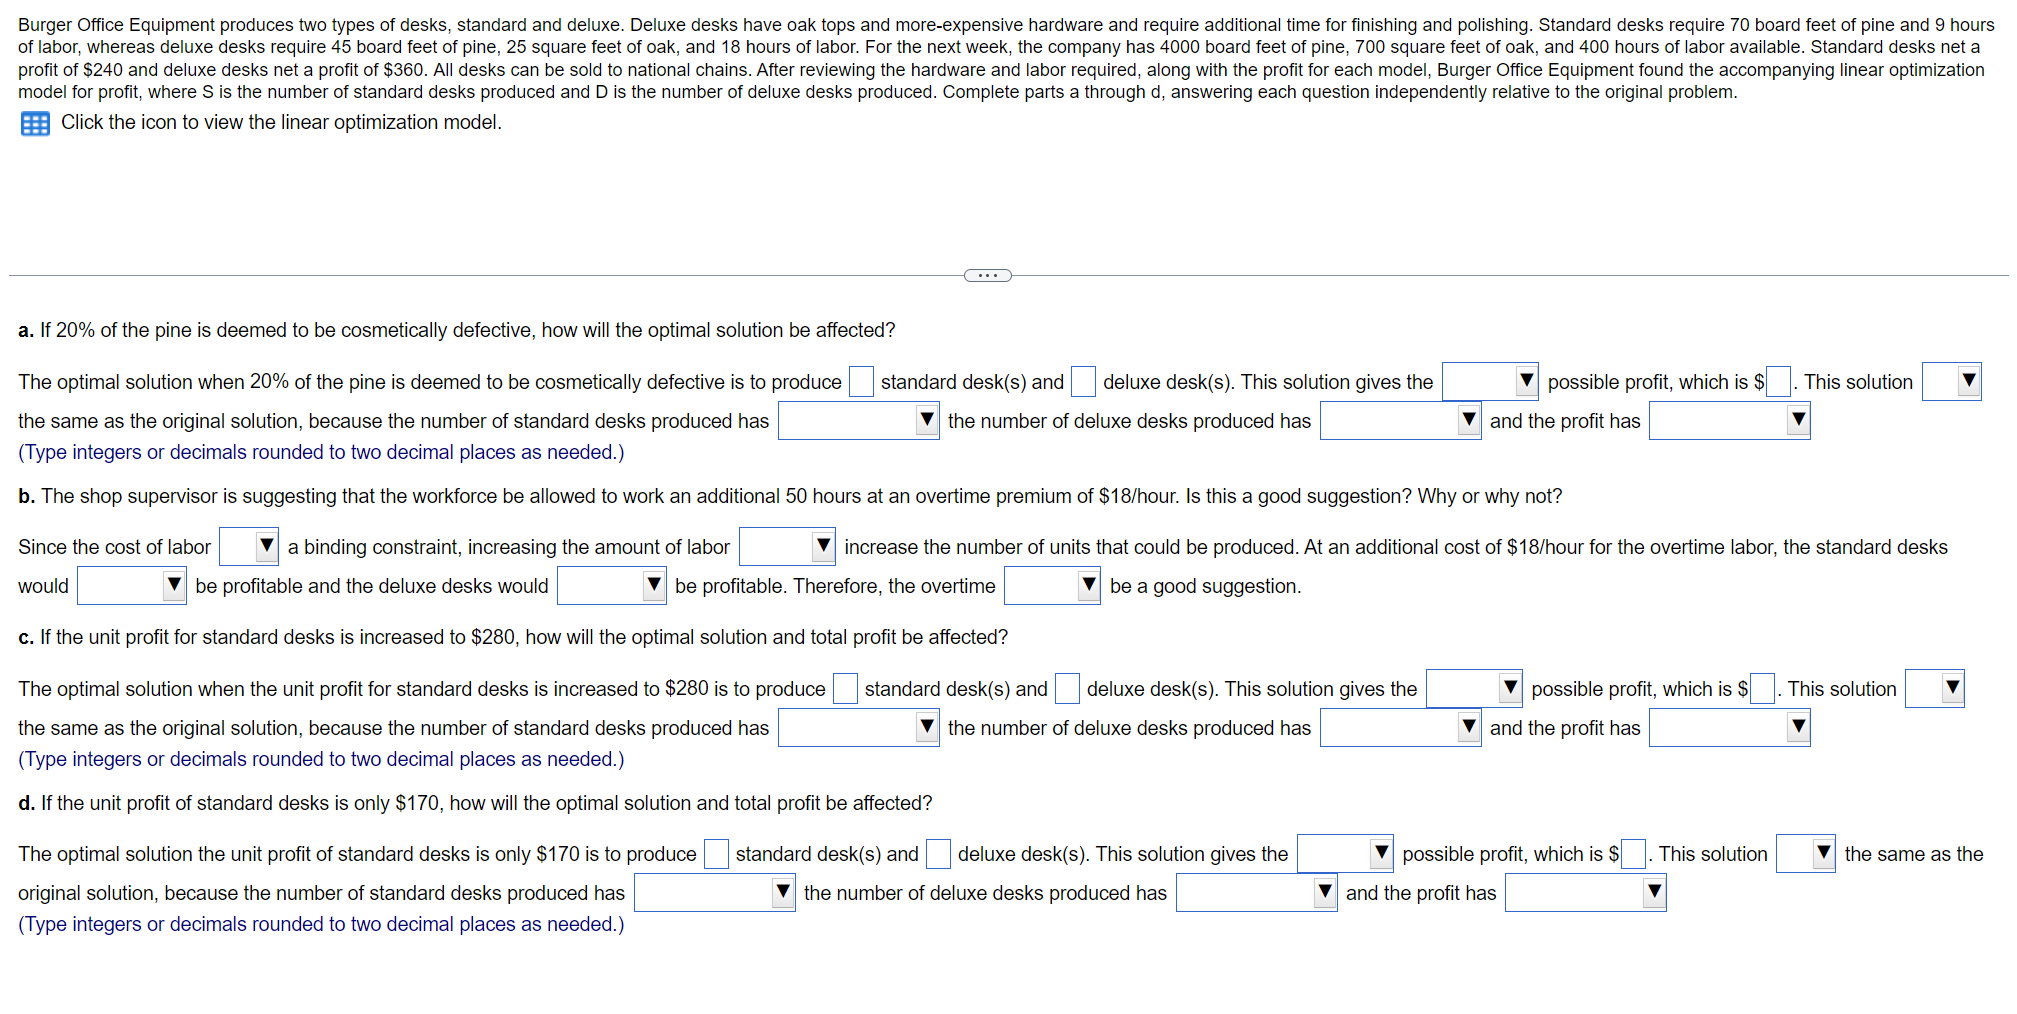Open part a deluxe desks produced has dropdown
Screen dimensions: 2017x1014
[1400, 421]
